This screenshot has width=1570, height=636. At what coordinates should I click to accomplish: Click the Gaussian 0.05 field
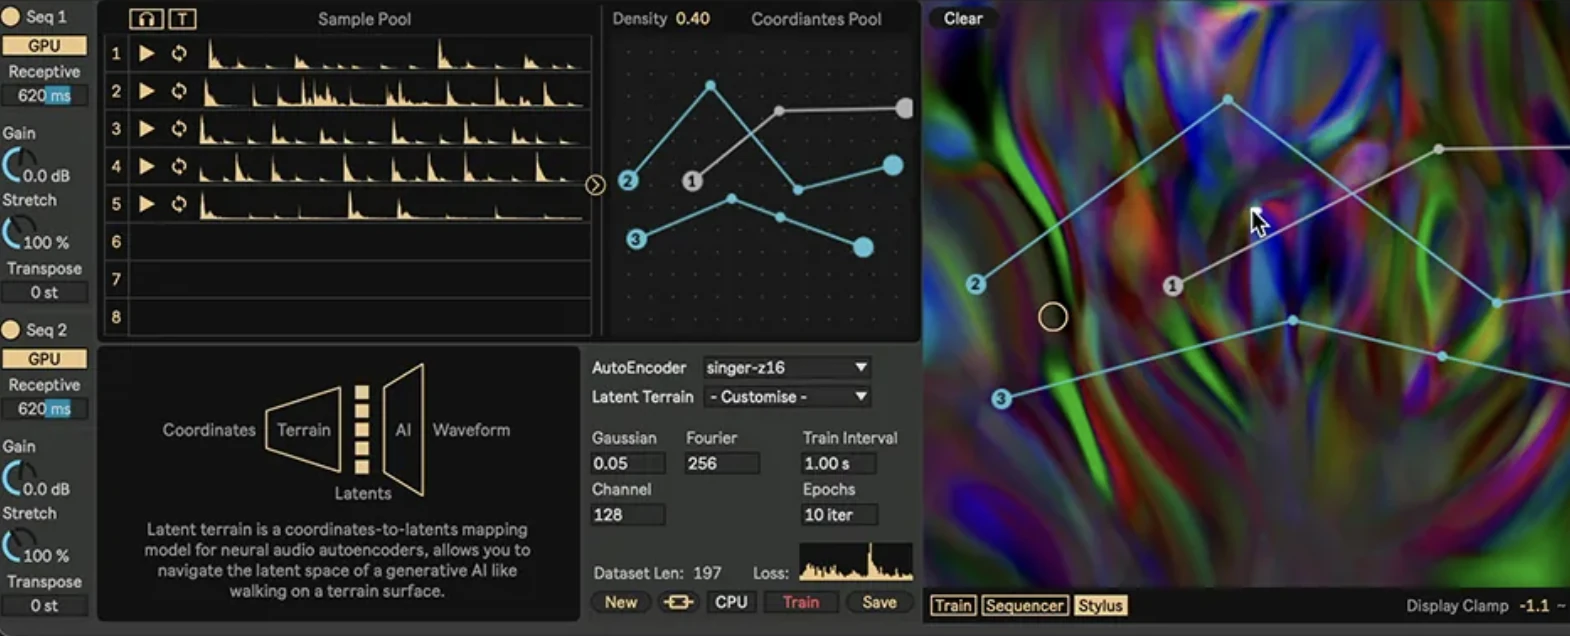[628, 463]
